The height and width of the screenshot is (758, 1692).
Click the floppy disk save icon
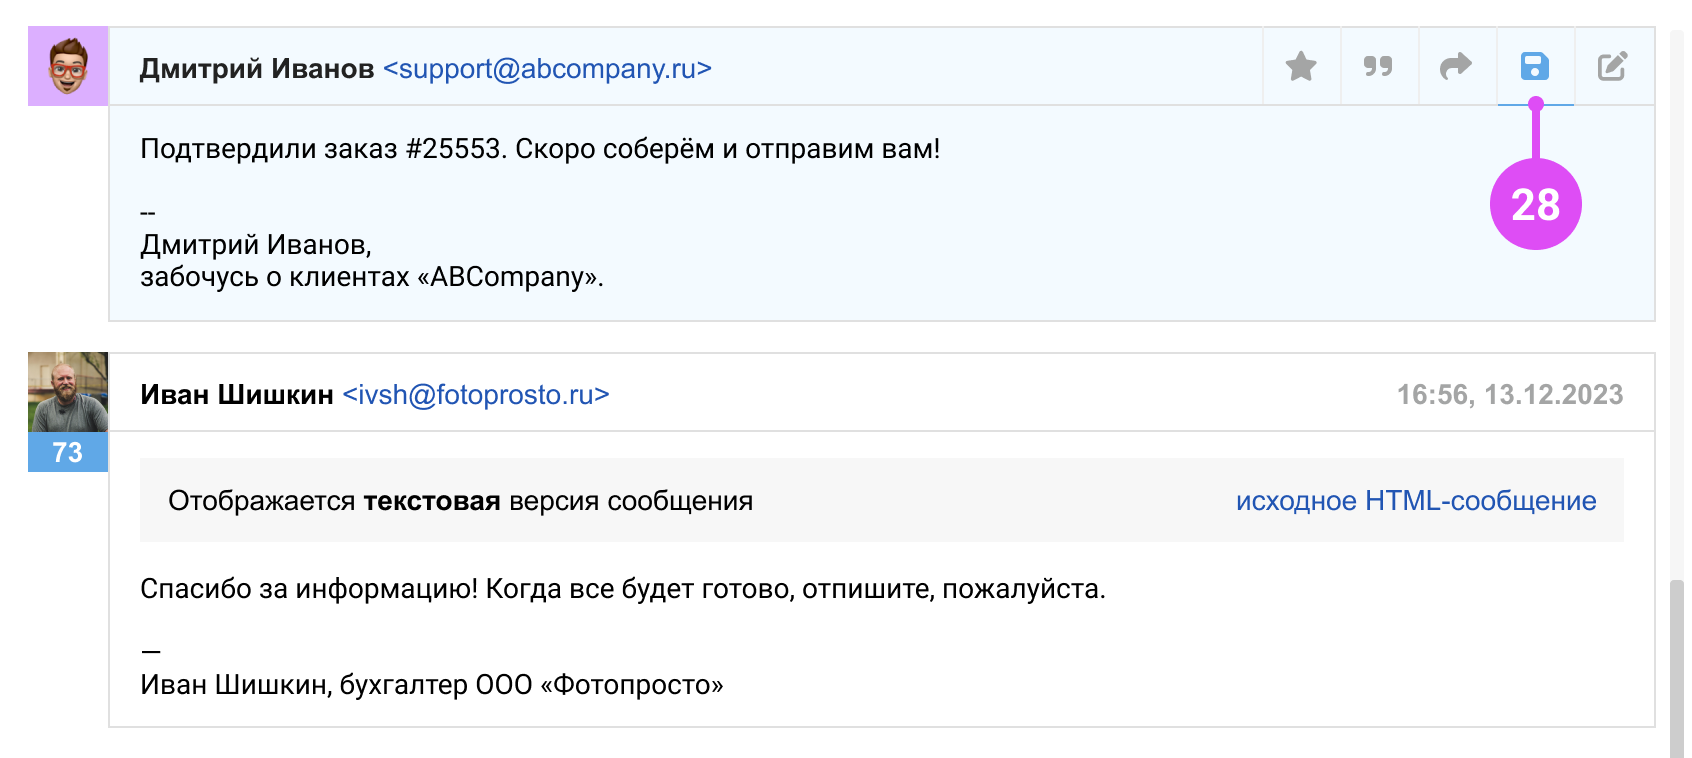coord(1535,67)
